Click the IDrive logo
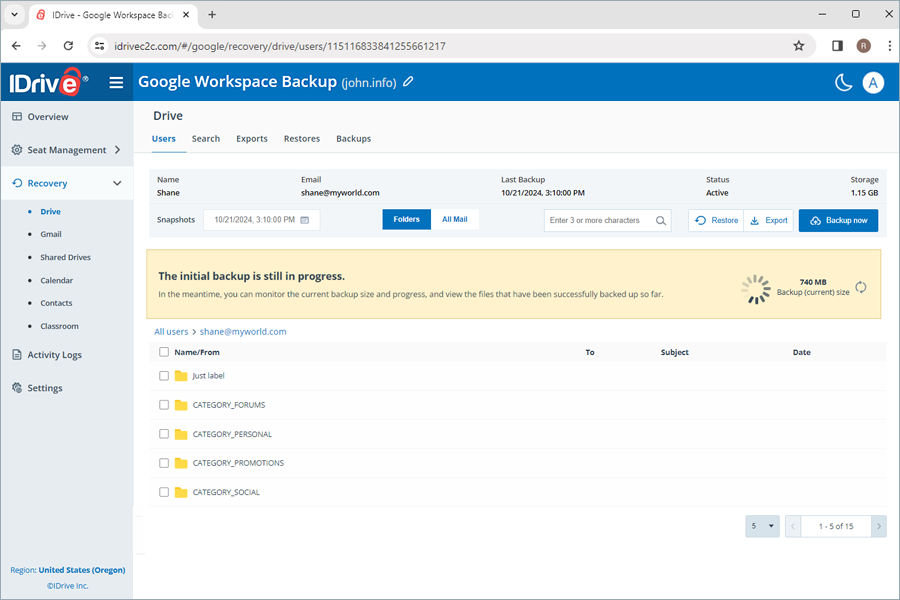Image resolution: width=900 pixels, height=600 pixels. 49,82
